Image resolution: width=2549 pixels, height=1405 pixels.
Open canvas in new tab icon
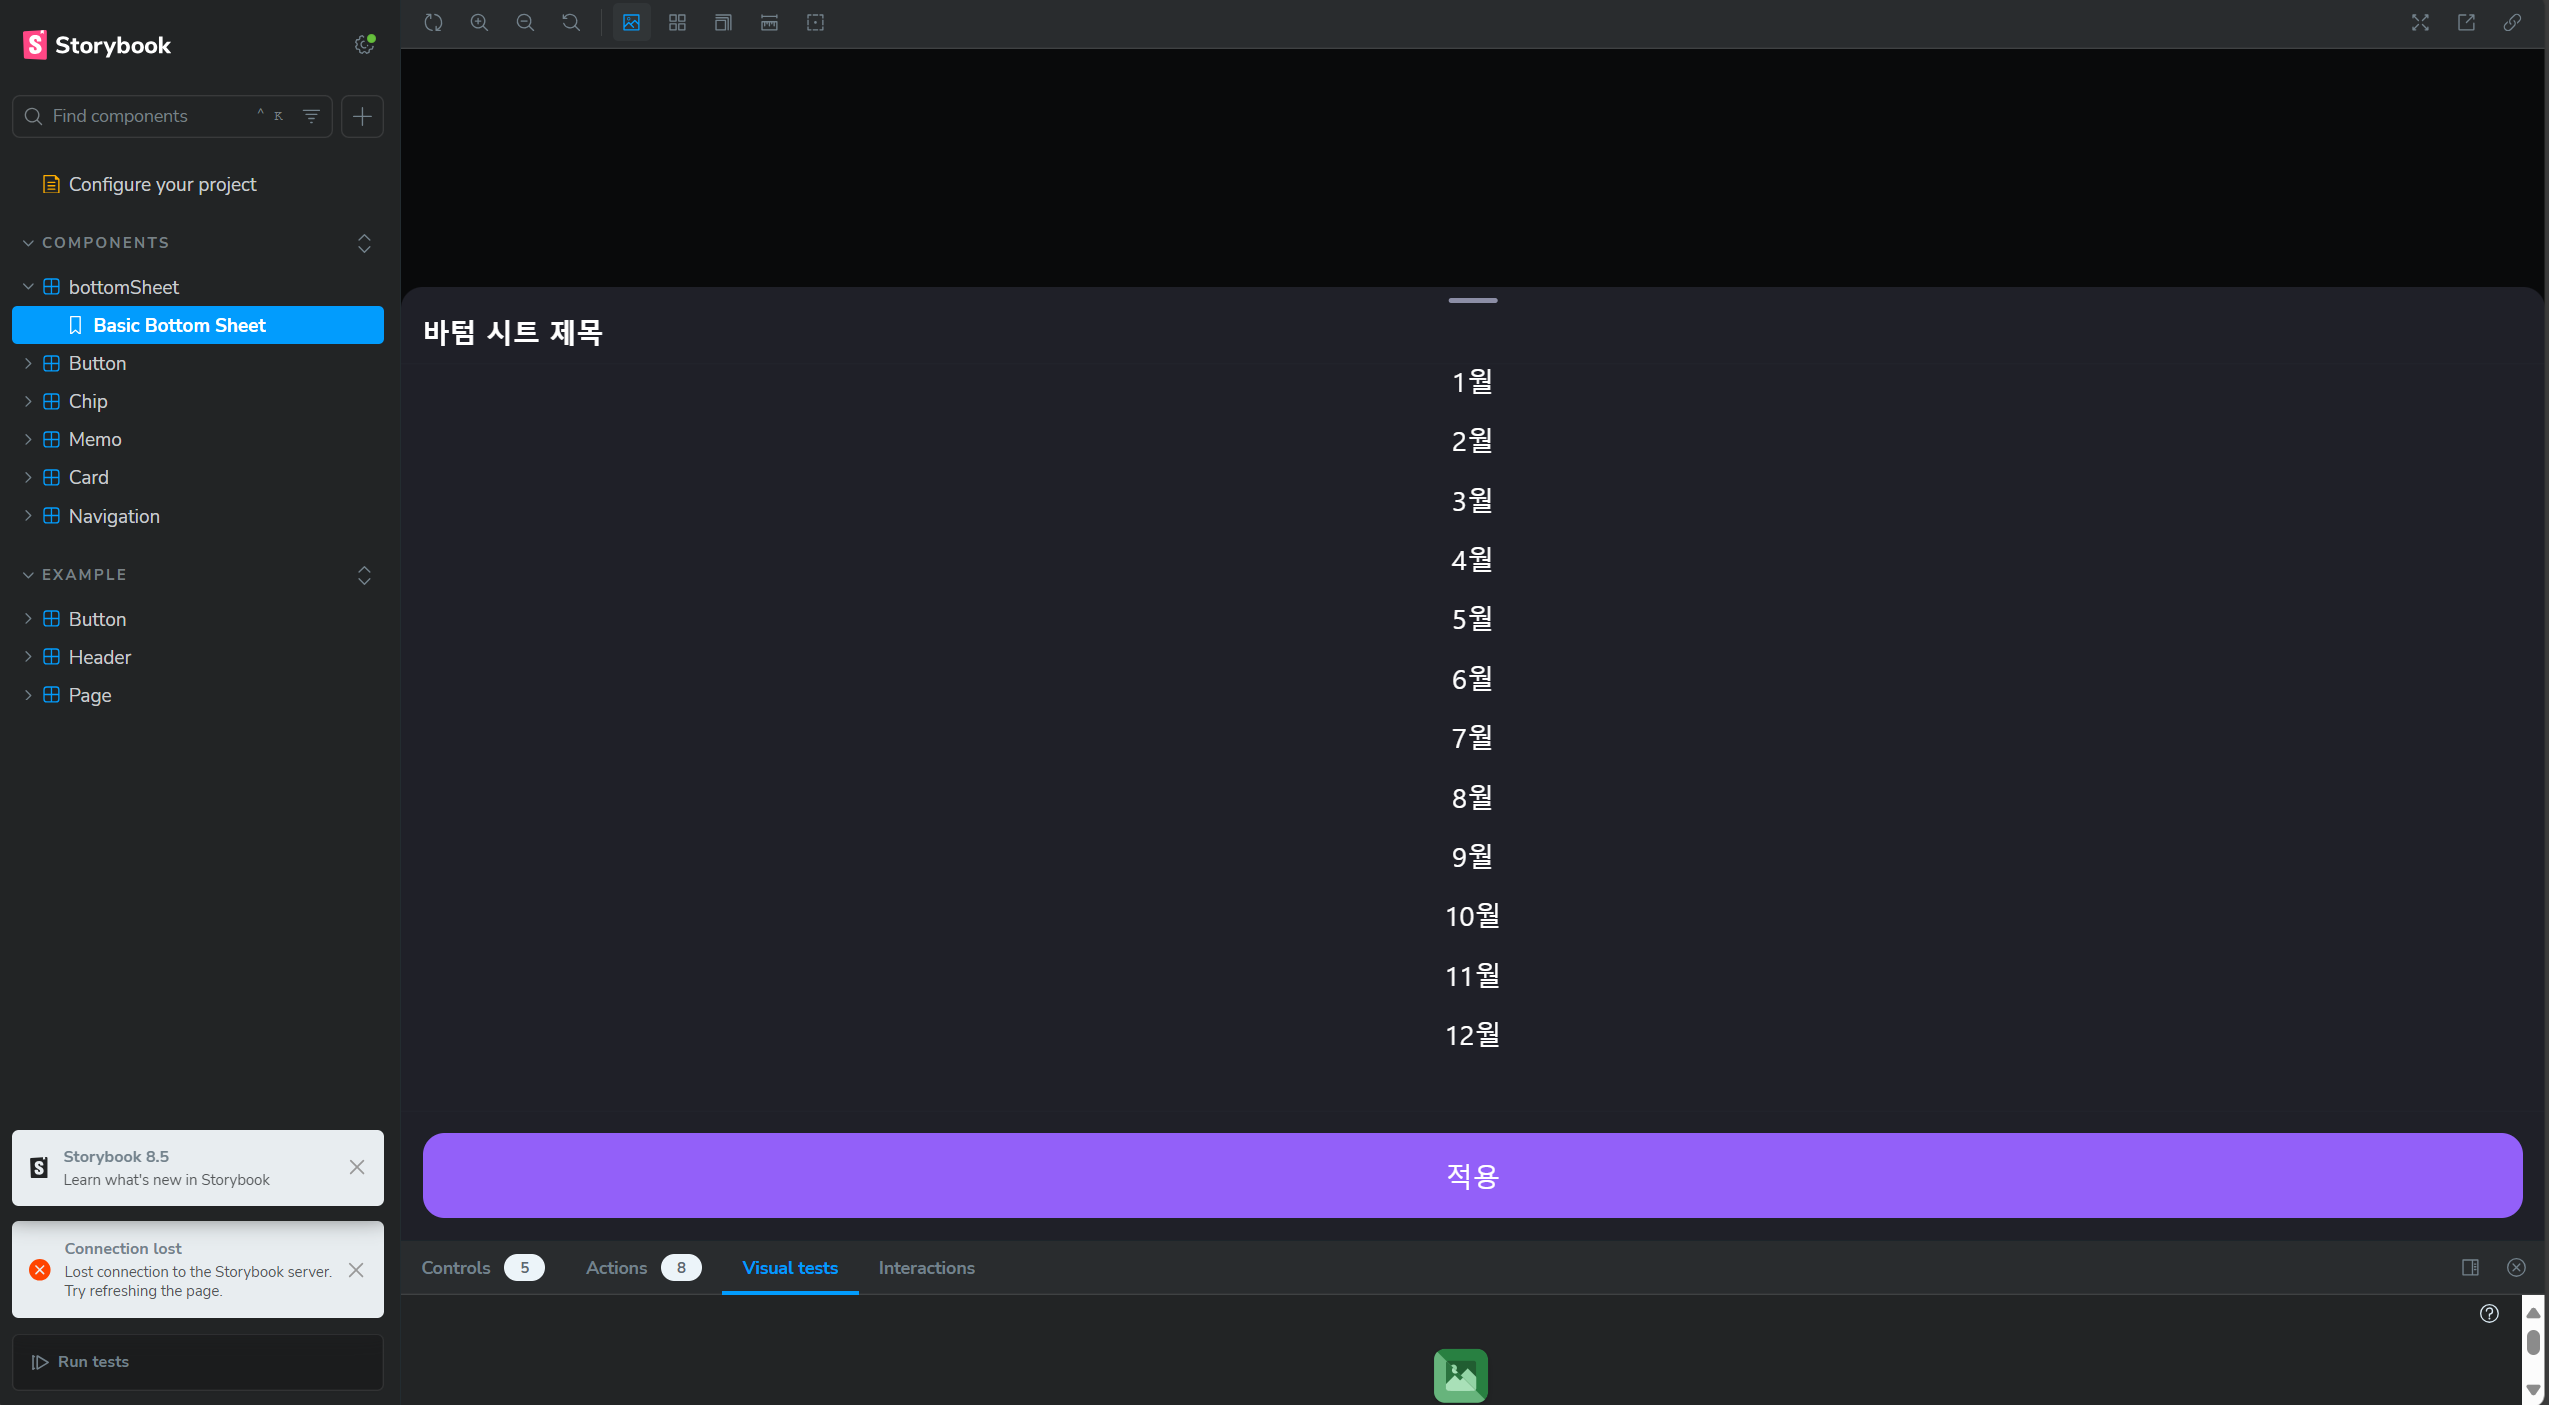(x=2466, y=22)
